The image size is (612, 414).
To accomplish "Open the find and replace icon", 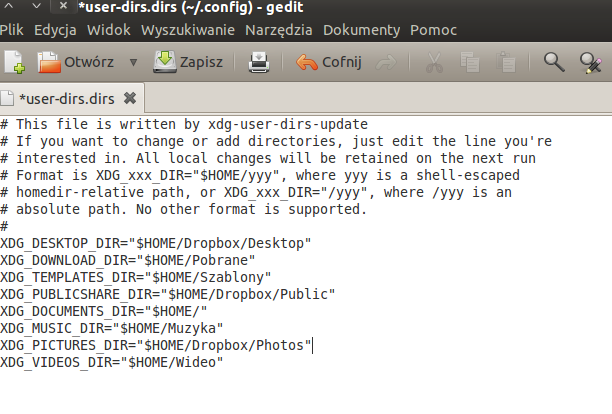I will (x=591, y=63).
